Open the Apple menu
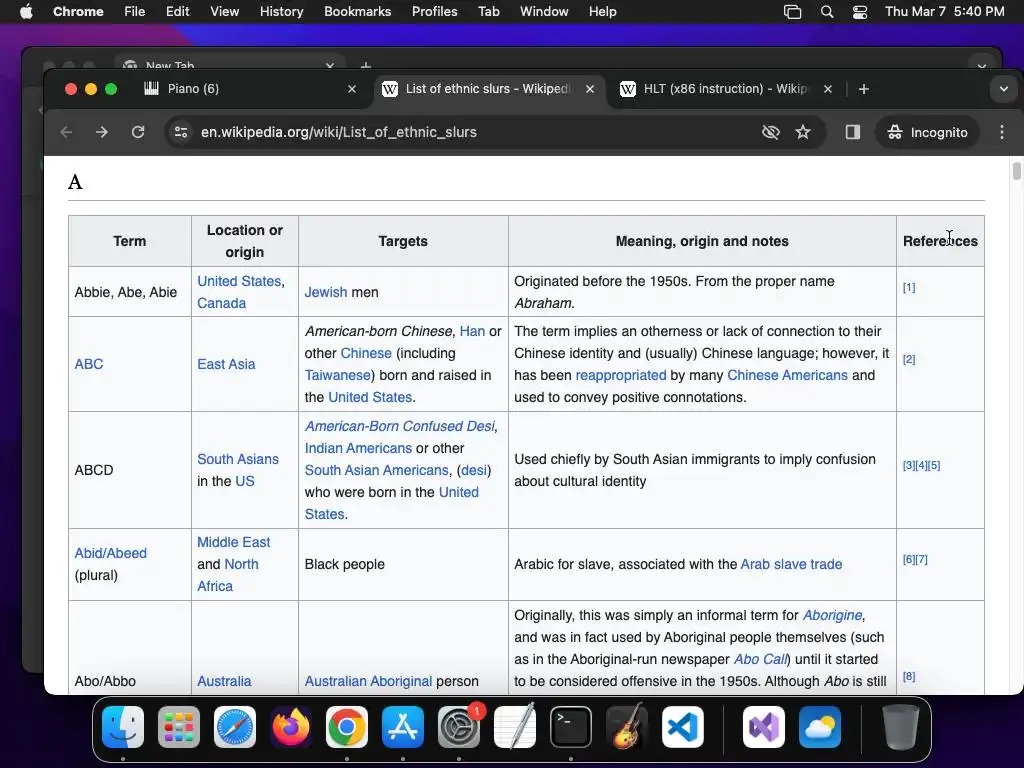This screenshot has width=1024, height=768. click(26, 11)
